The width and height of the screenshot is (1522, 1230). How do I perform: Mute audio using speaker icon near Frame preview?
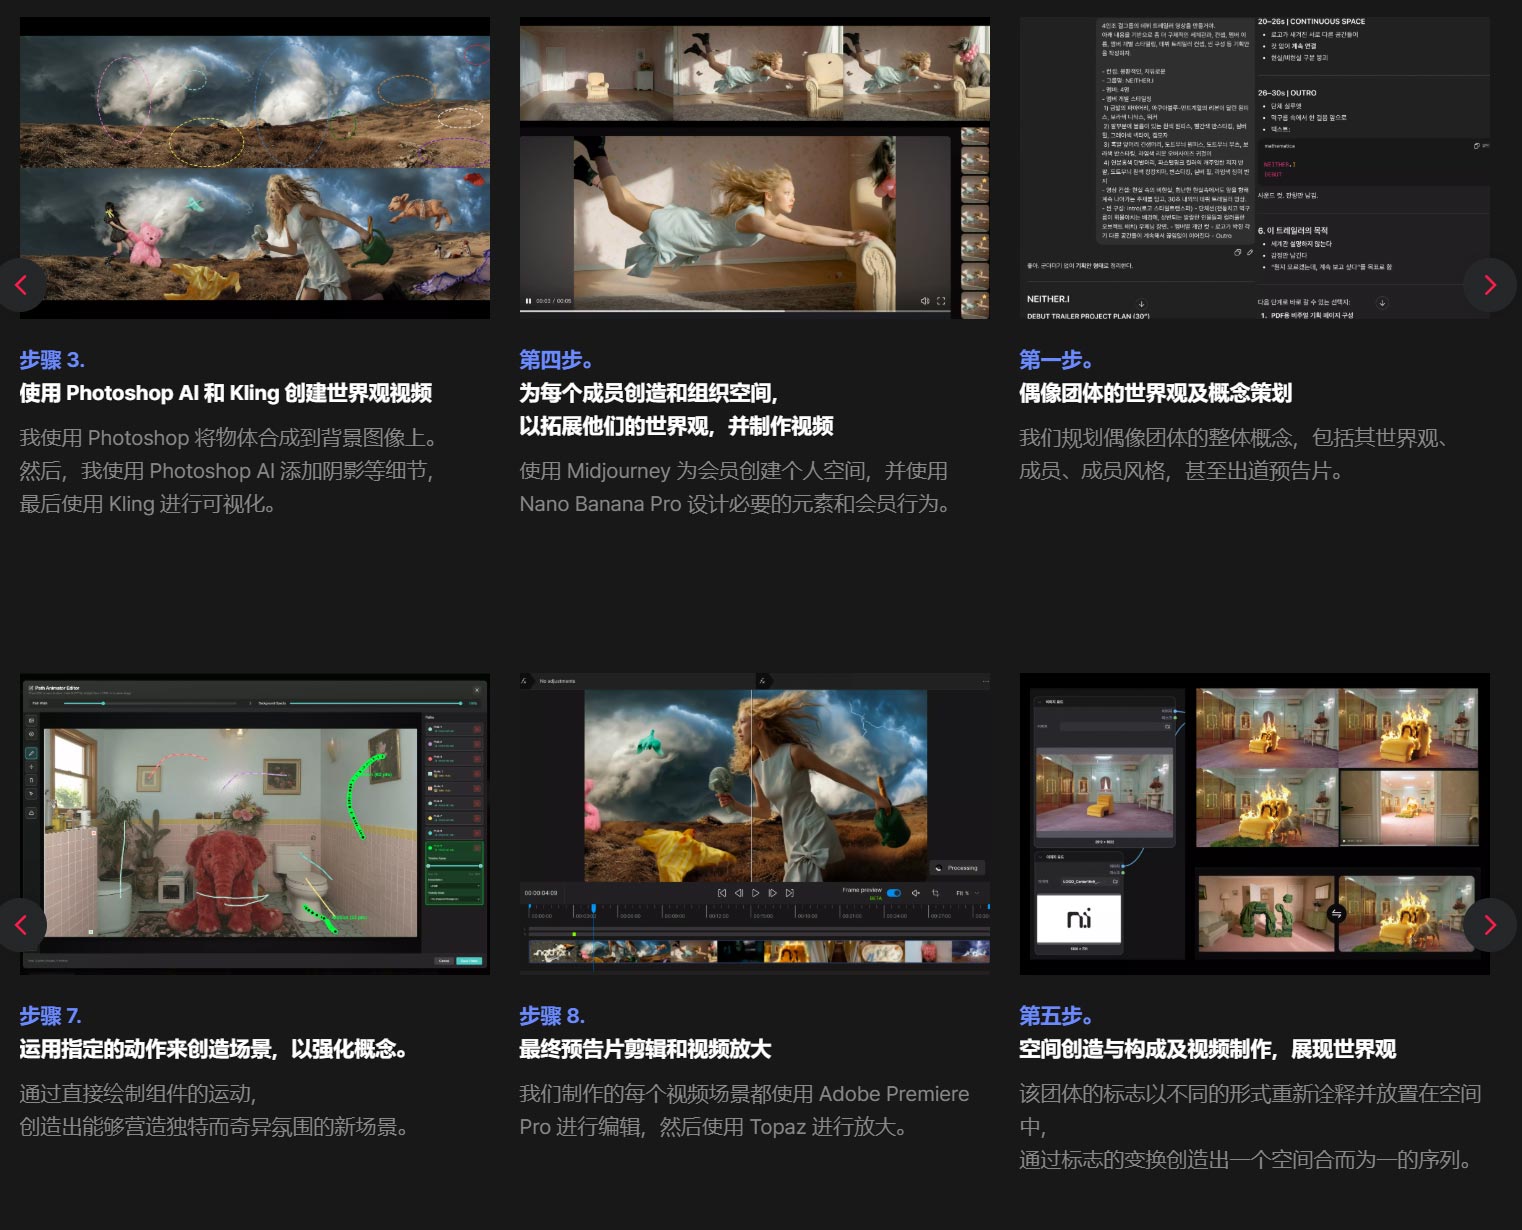click(x=915, y=893)
